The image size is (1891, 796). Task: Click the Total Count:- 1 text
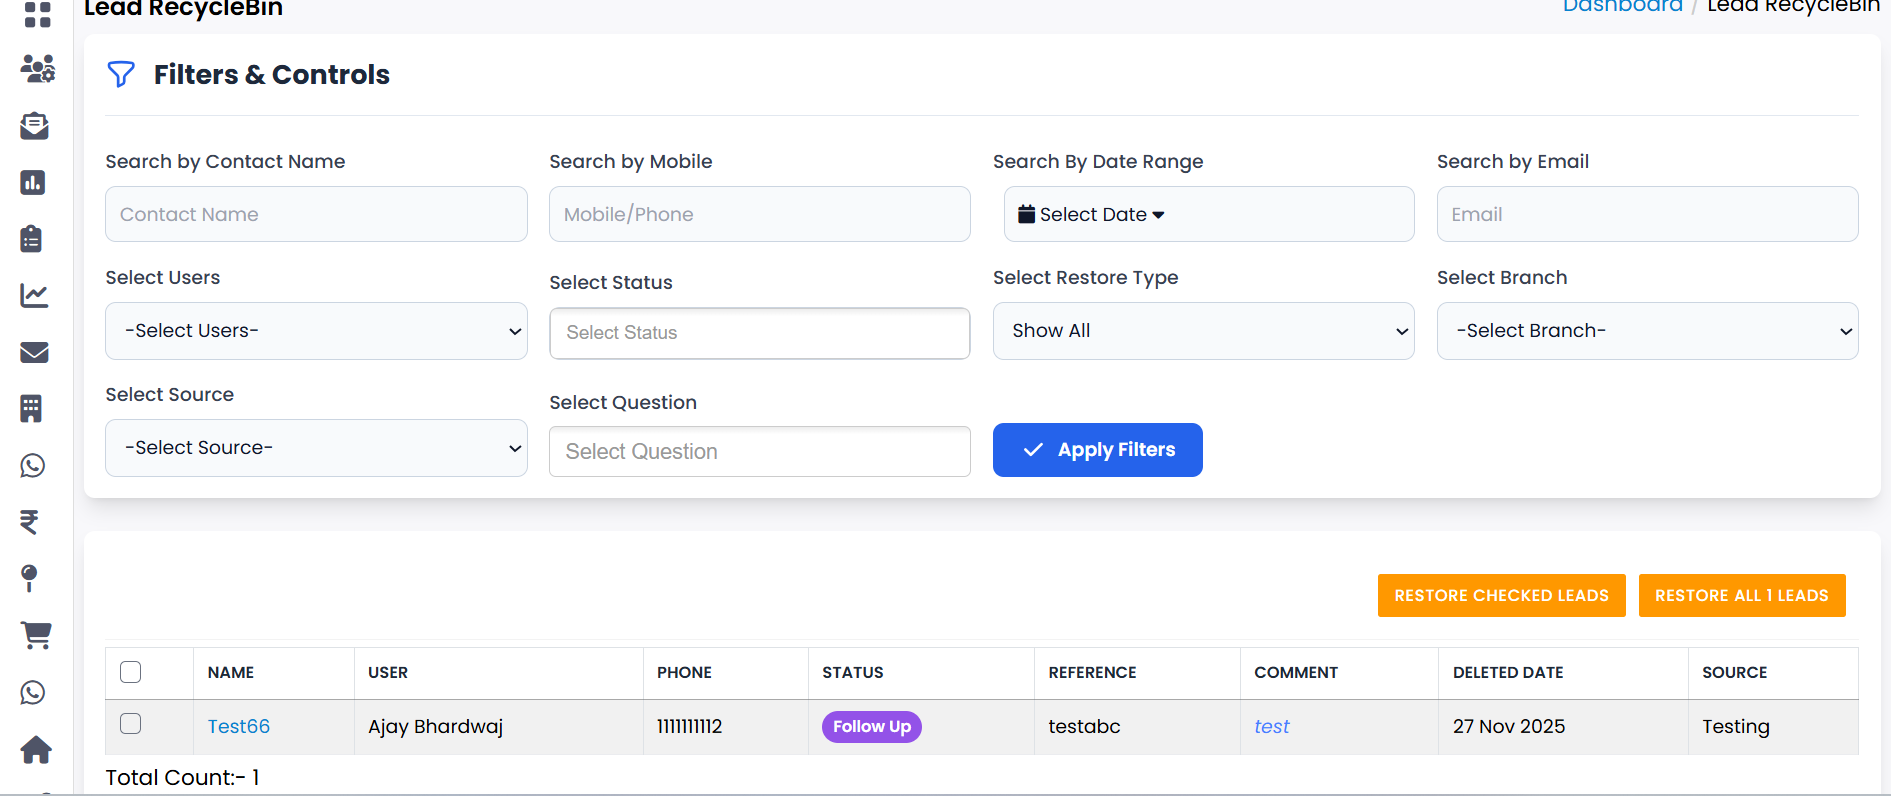coord(183,778)
